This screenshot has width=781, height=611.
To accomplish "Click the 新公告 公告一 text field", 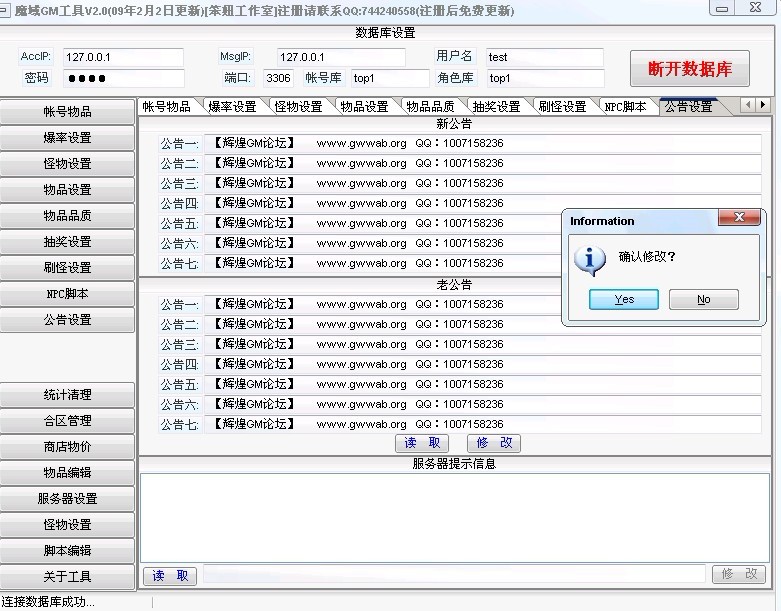I will click(x=482, y=144).
